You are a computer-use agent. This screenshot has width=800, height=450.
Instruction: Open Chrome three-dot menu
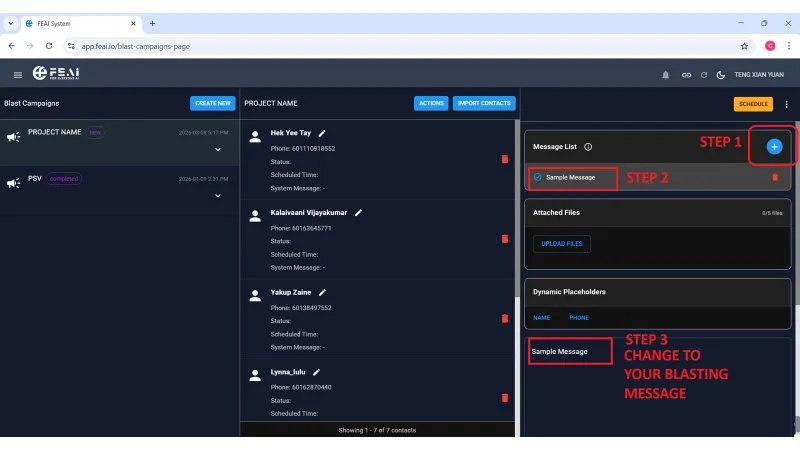(x=789, y=46)
